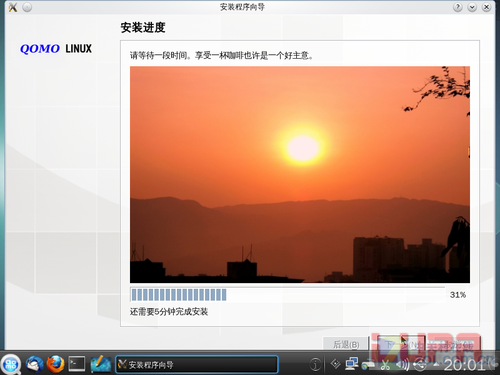Open the network device tray icon
500x375 pixels.
pyautogui.click(x=368, y=365)
